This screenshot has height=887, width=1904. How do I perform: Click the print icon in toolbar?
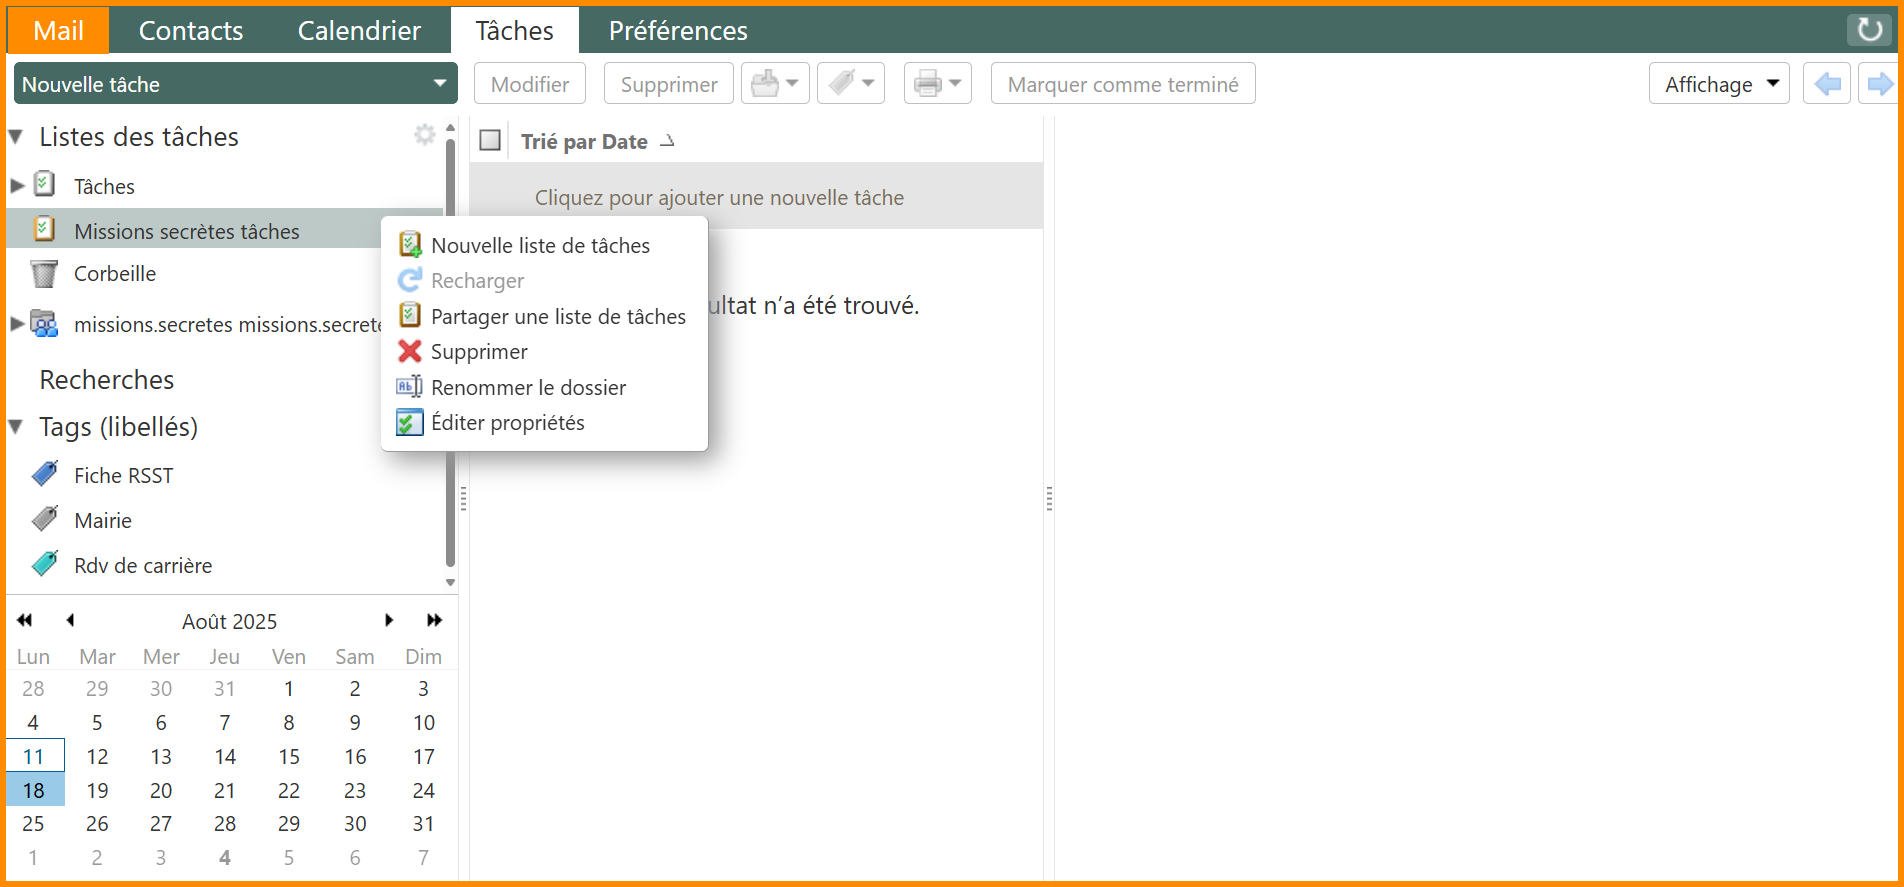(928, 84)
